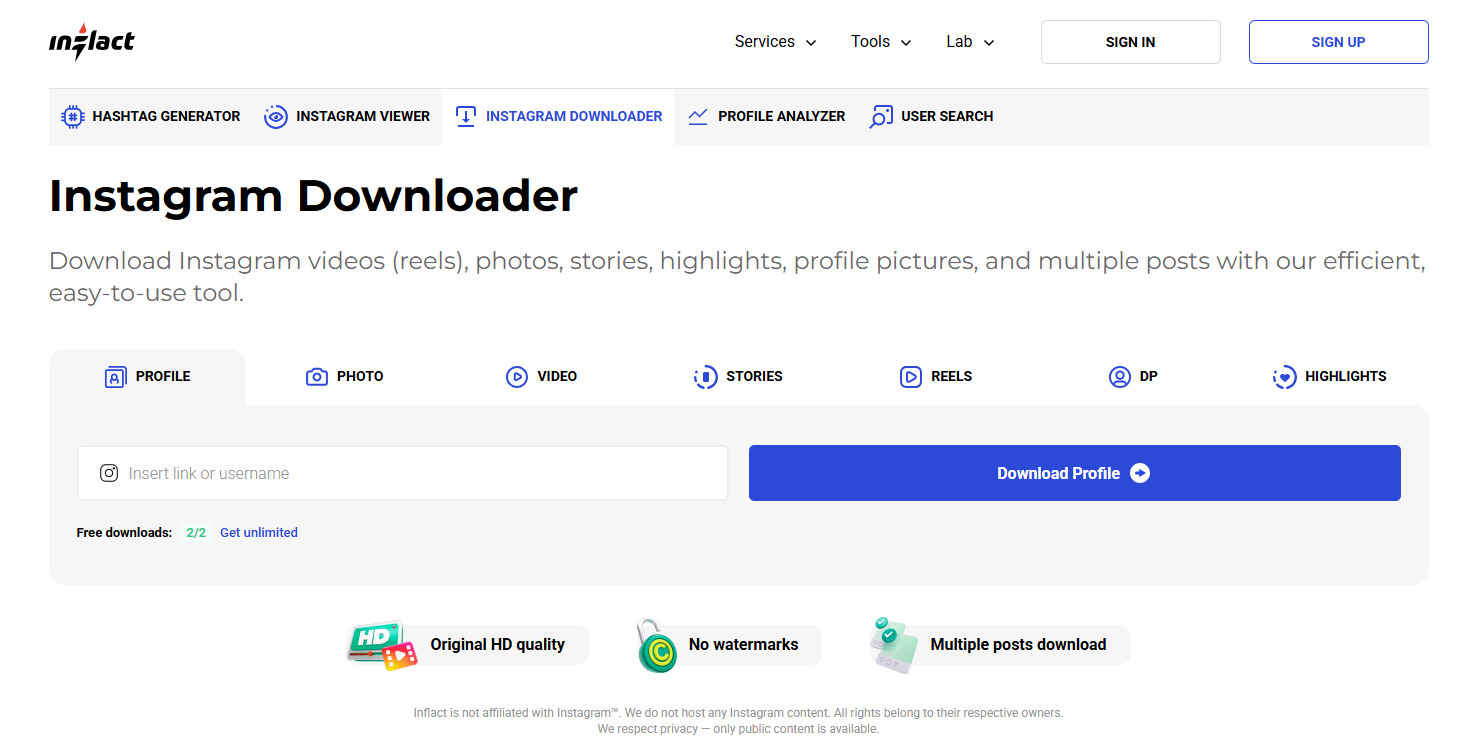Click the Multiple posts download label
The height and width of the screenshot is (755, 1464).
click(x=1019, y=645)
